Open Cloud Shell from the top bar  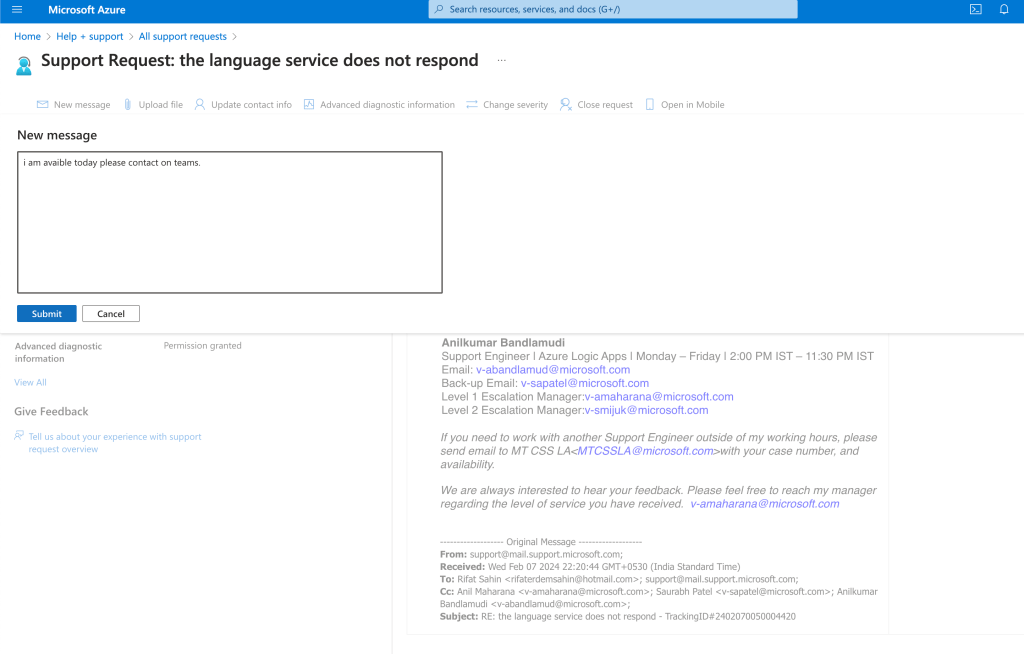(x=976, y=9)
